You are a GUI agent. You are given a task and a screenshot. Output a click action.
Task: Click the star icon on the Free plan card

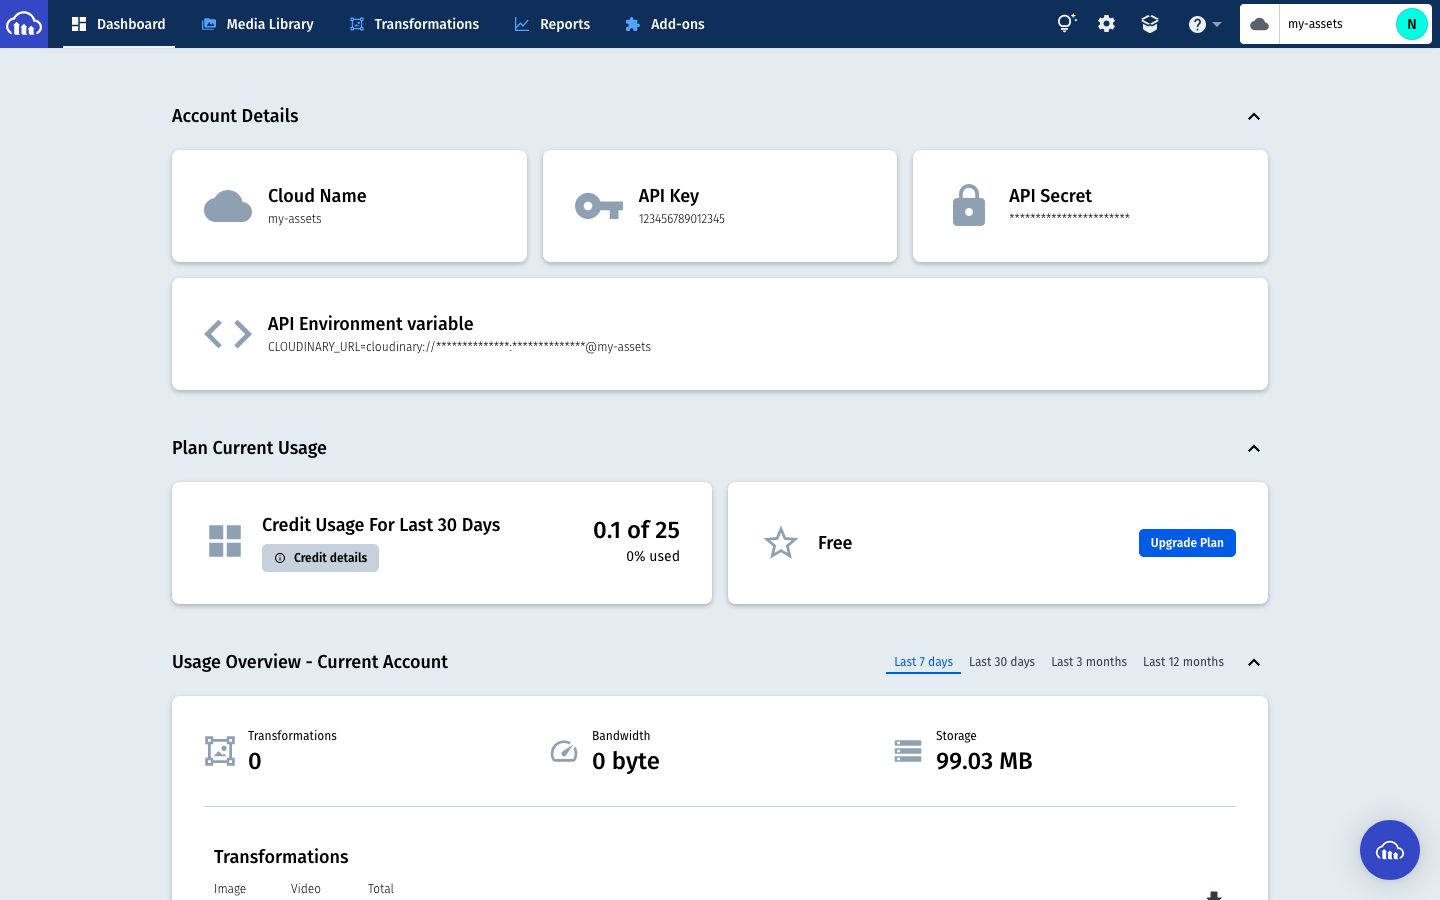tap(780, 543)
